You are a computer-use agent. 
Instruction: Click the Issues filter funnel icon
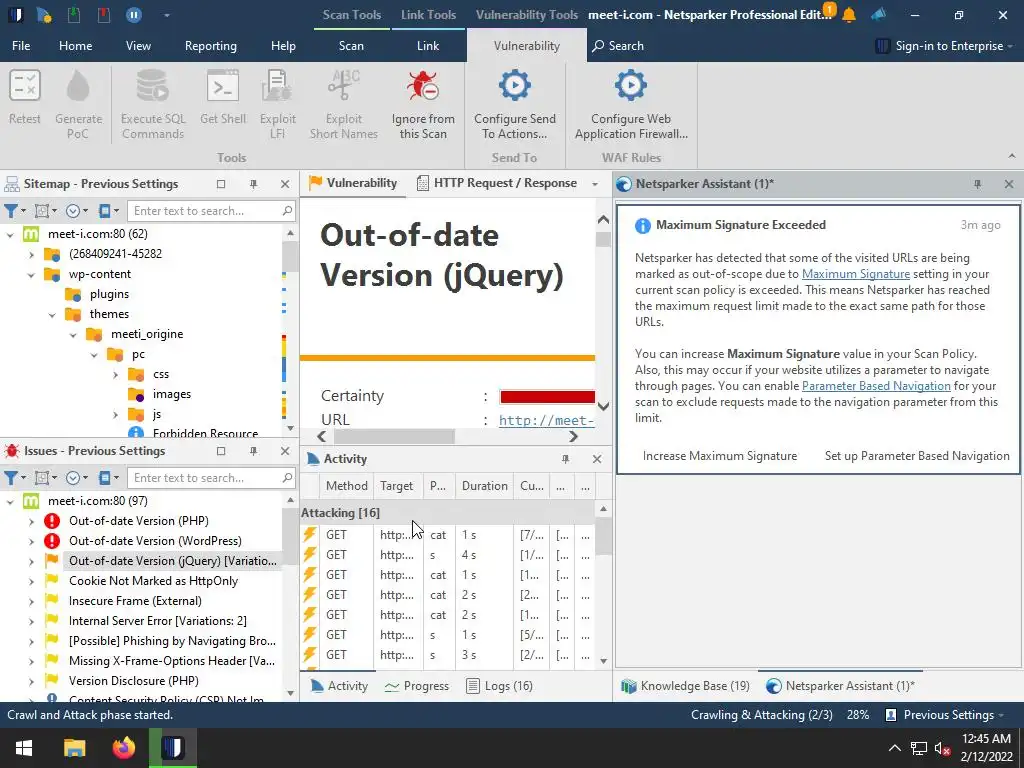pos(11,478)
